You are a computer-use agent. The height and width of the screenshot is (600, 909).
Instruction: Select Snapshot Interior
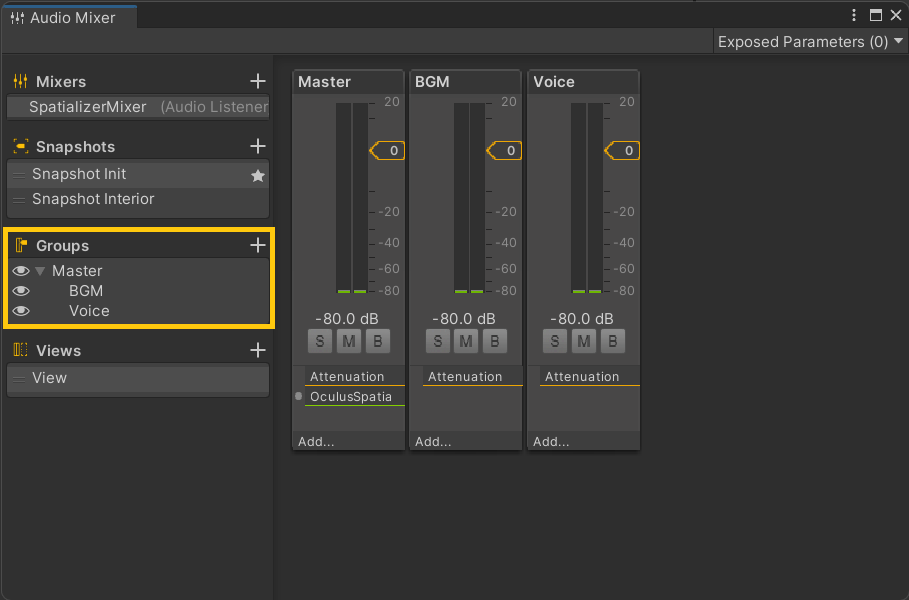(138, 199)
